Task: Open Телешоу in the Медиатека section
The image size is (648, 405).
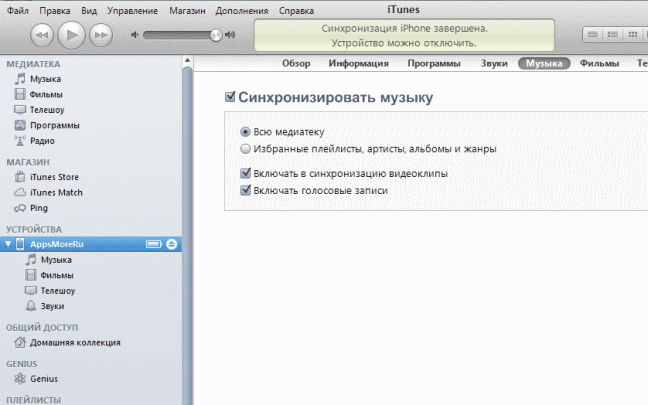Action: [x=47, y=110]
